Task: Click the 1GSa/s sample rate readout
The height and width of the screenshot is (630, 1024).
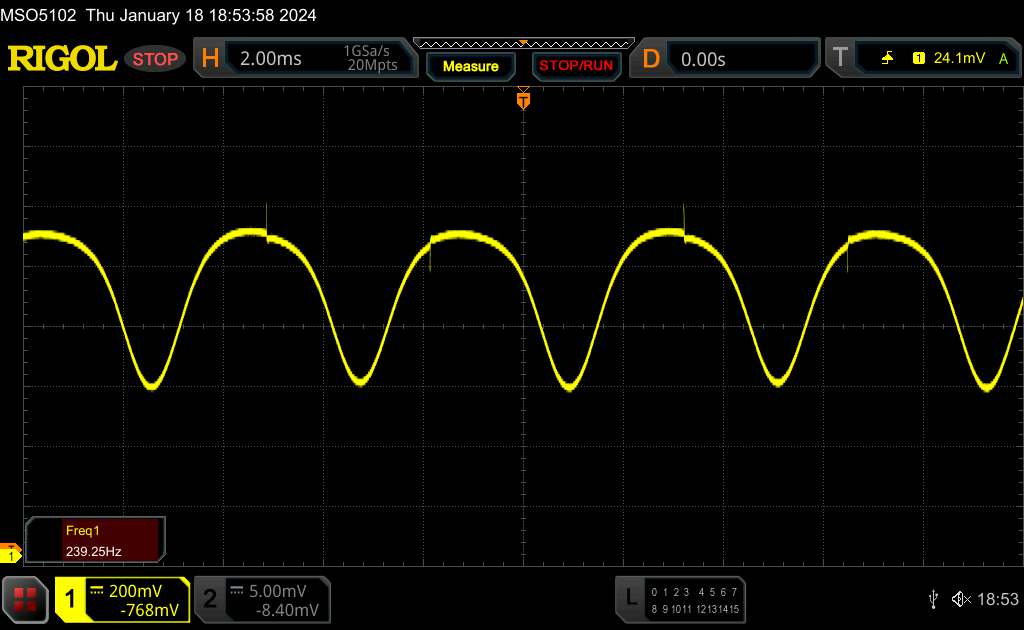Action: pos(366,51)
